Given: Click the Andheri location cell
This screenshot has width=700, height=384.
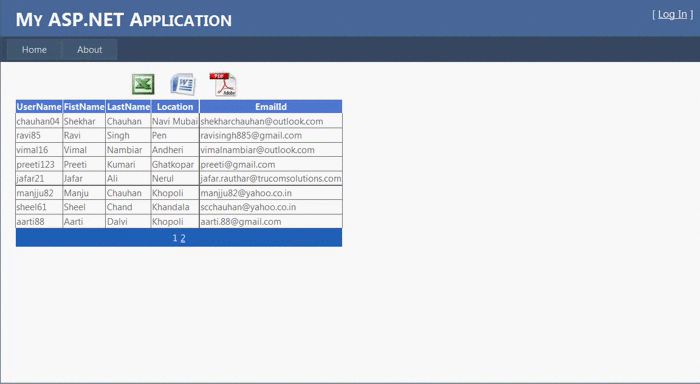Looking at the screenshot, I should (x=175, y=150).
